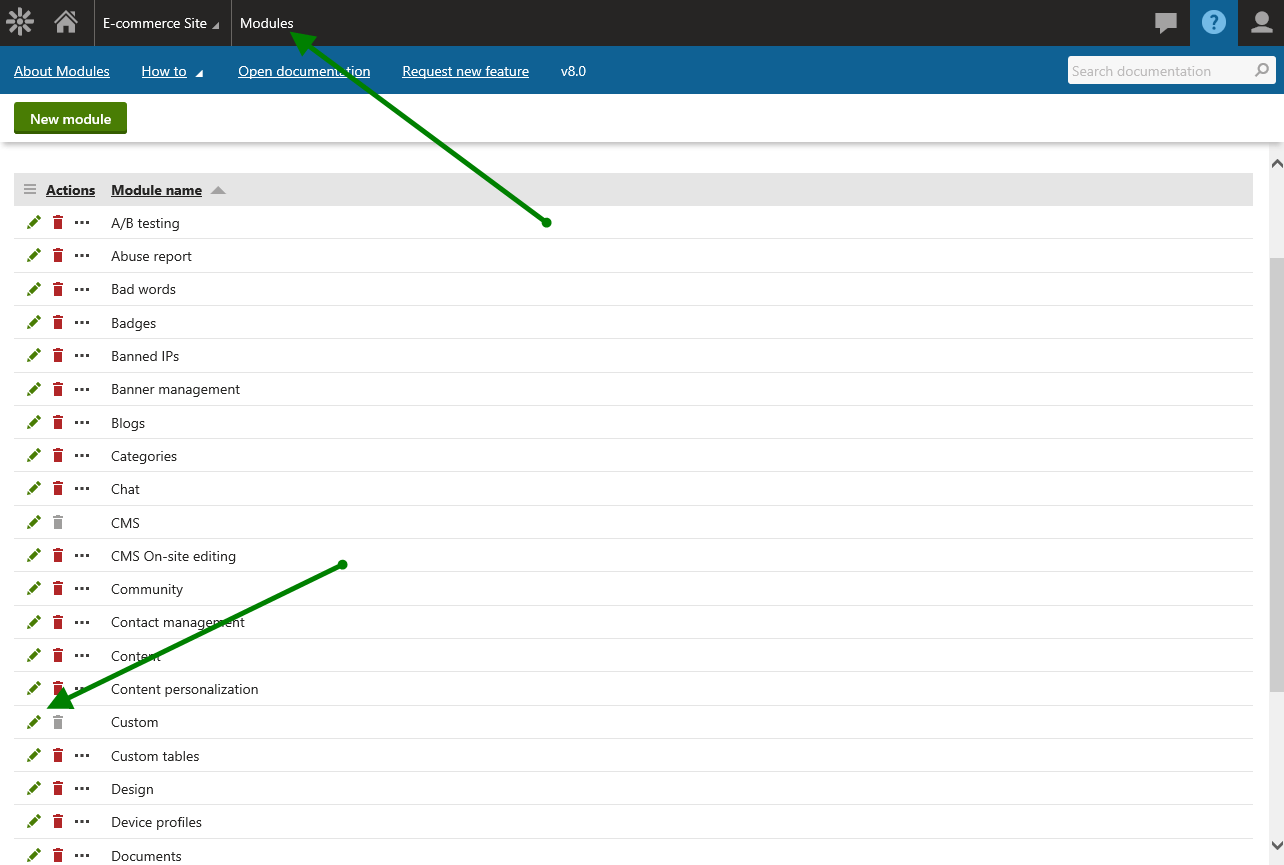Click search magnifier in documentation box

[x=1263, y=71]
